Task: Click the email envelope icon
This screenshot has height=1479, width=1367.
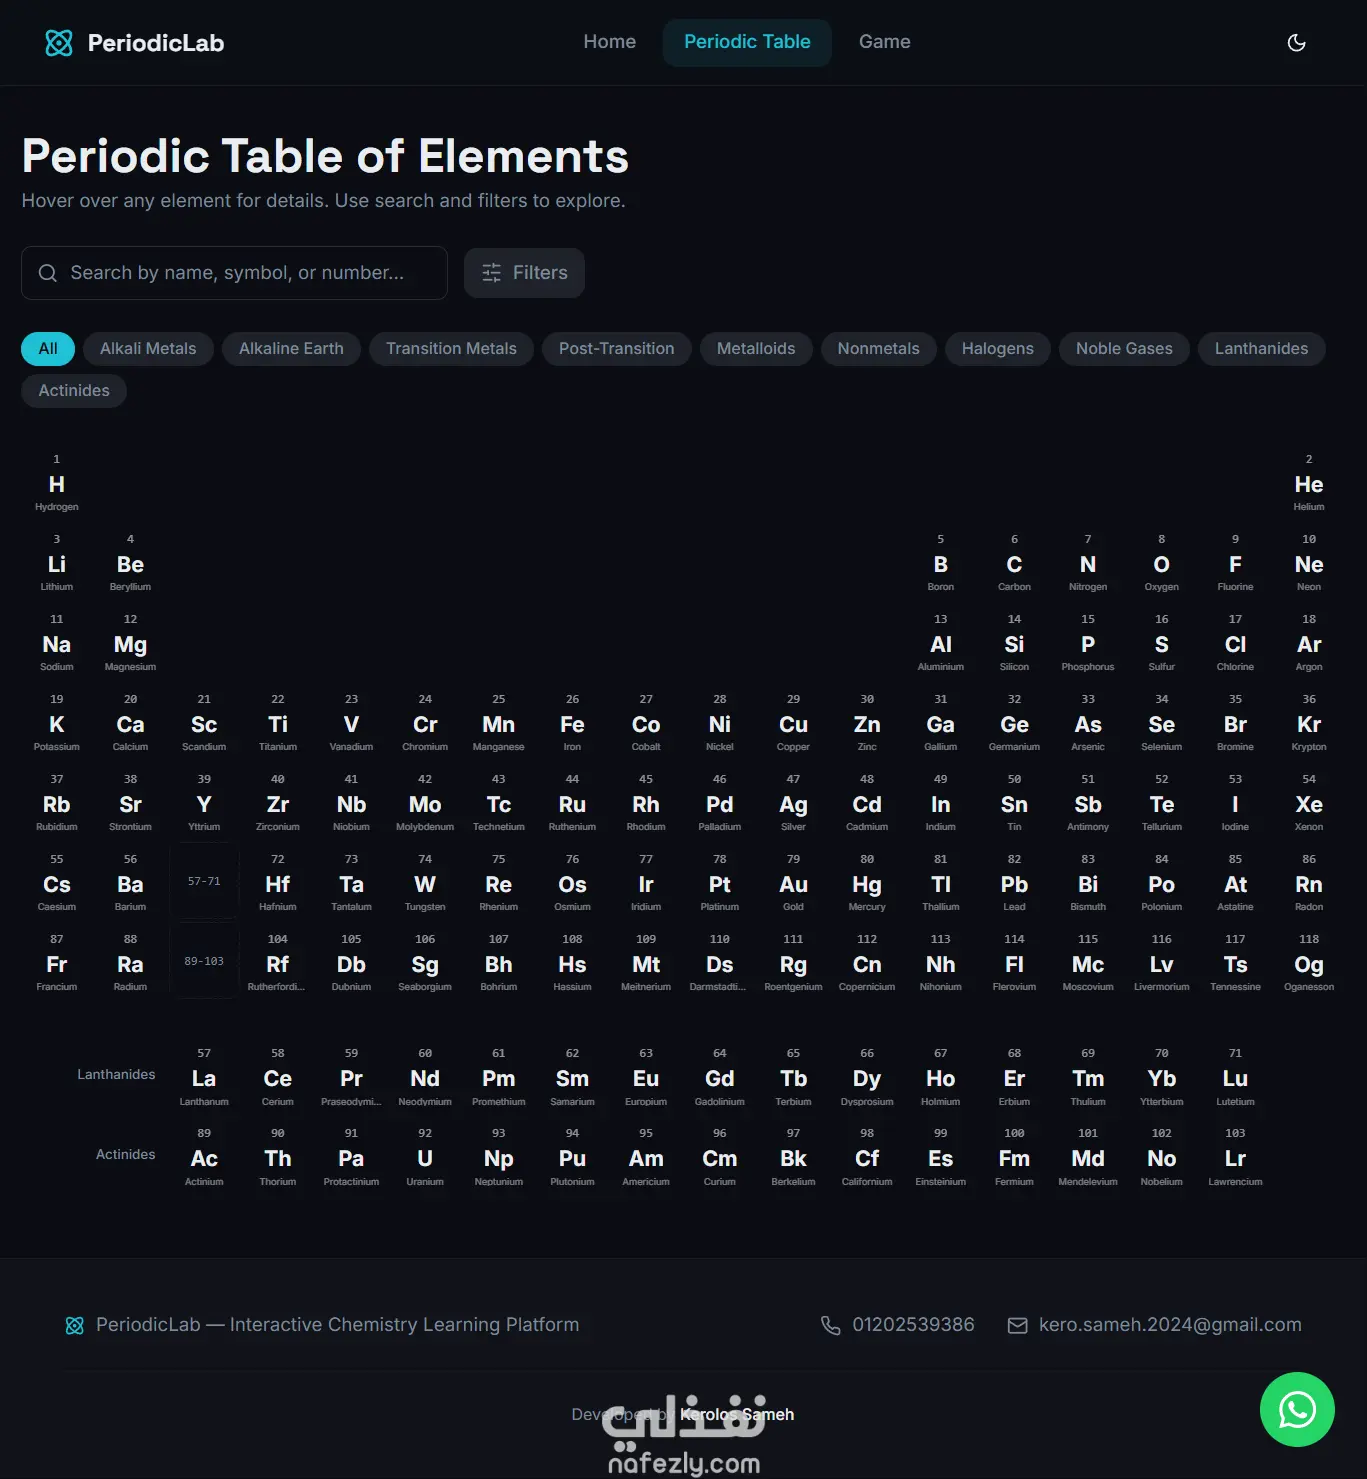Action: (x=1017, y=1325)
